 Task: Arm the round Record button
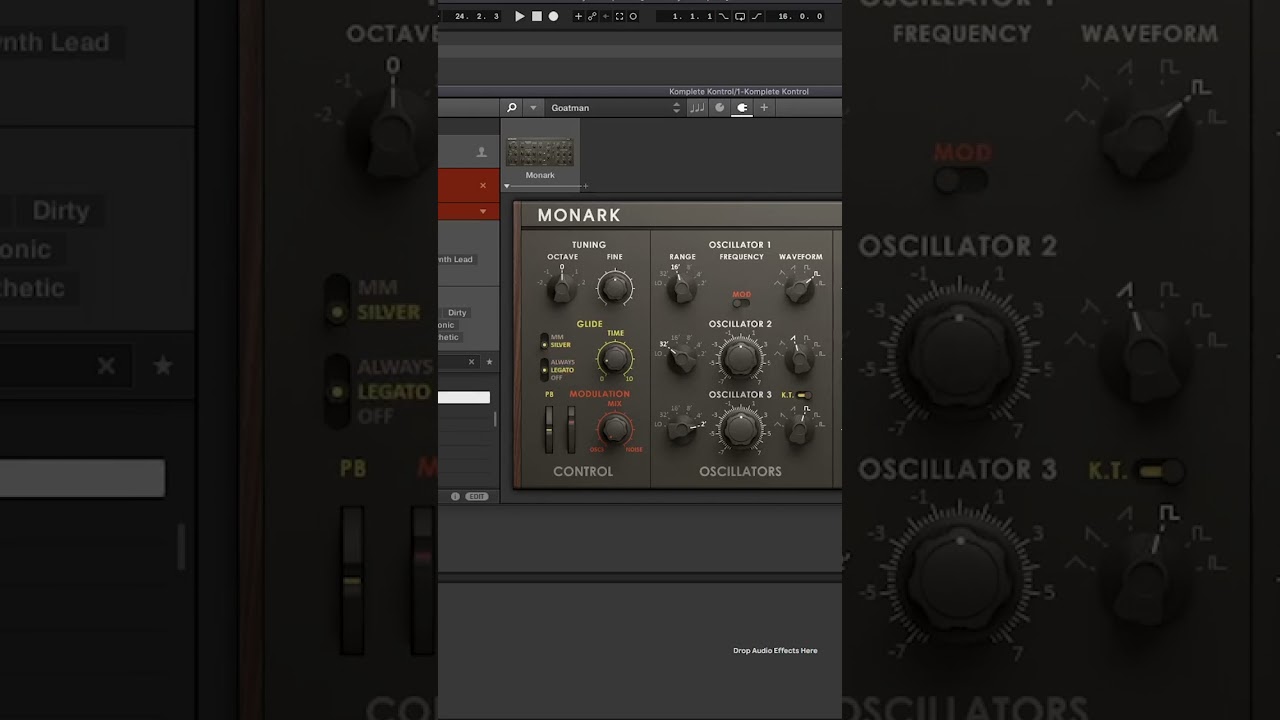[x=553, y=16]
